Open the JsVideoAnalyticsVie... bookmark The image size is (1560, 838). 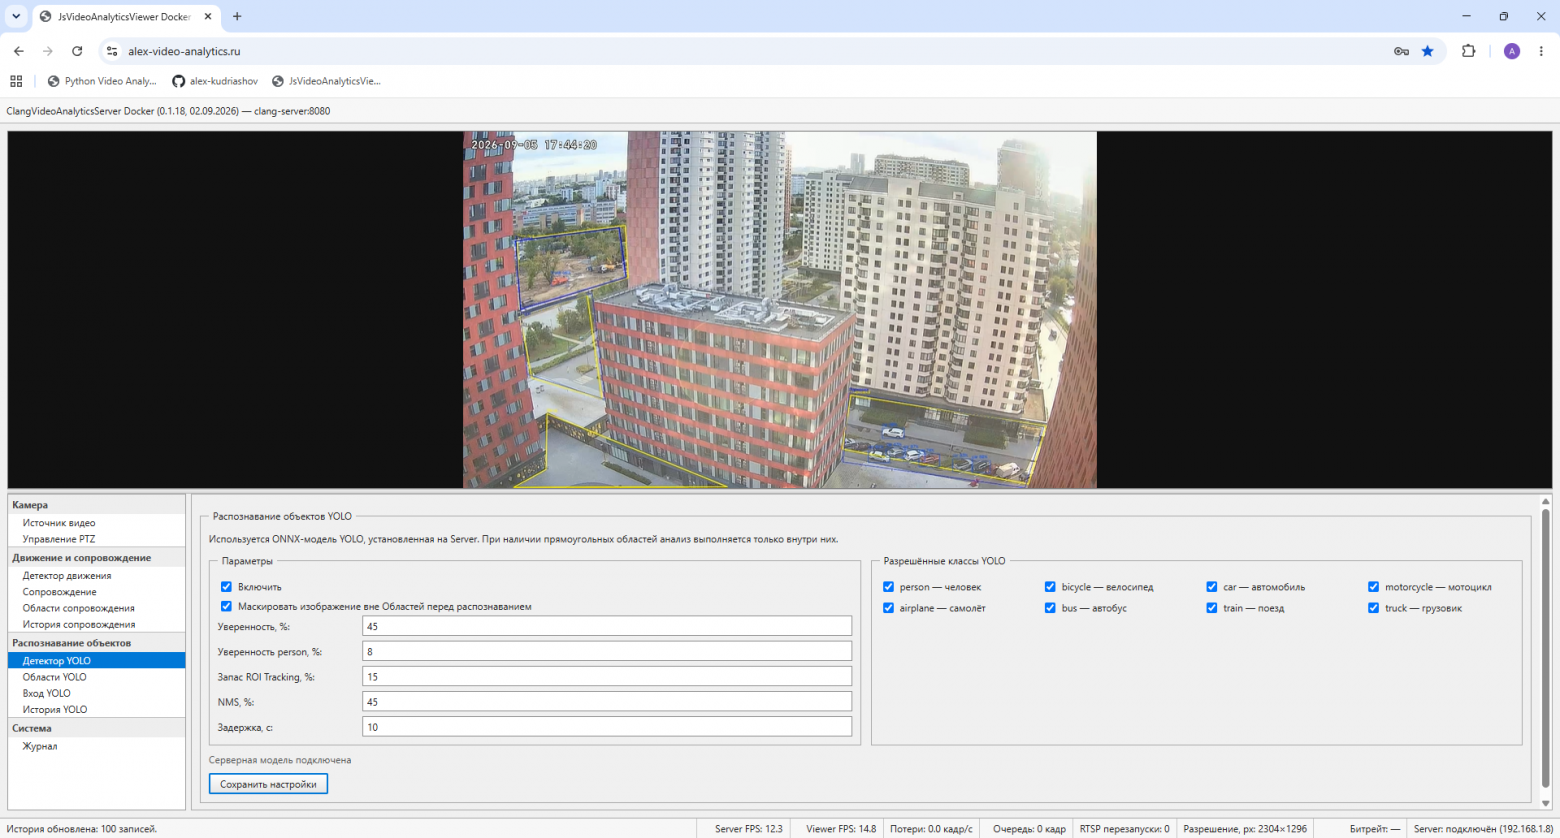pos(326,81)
